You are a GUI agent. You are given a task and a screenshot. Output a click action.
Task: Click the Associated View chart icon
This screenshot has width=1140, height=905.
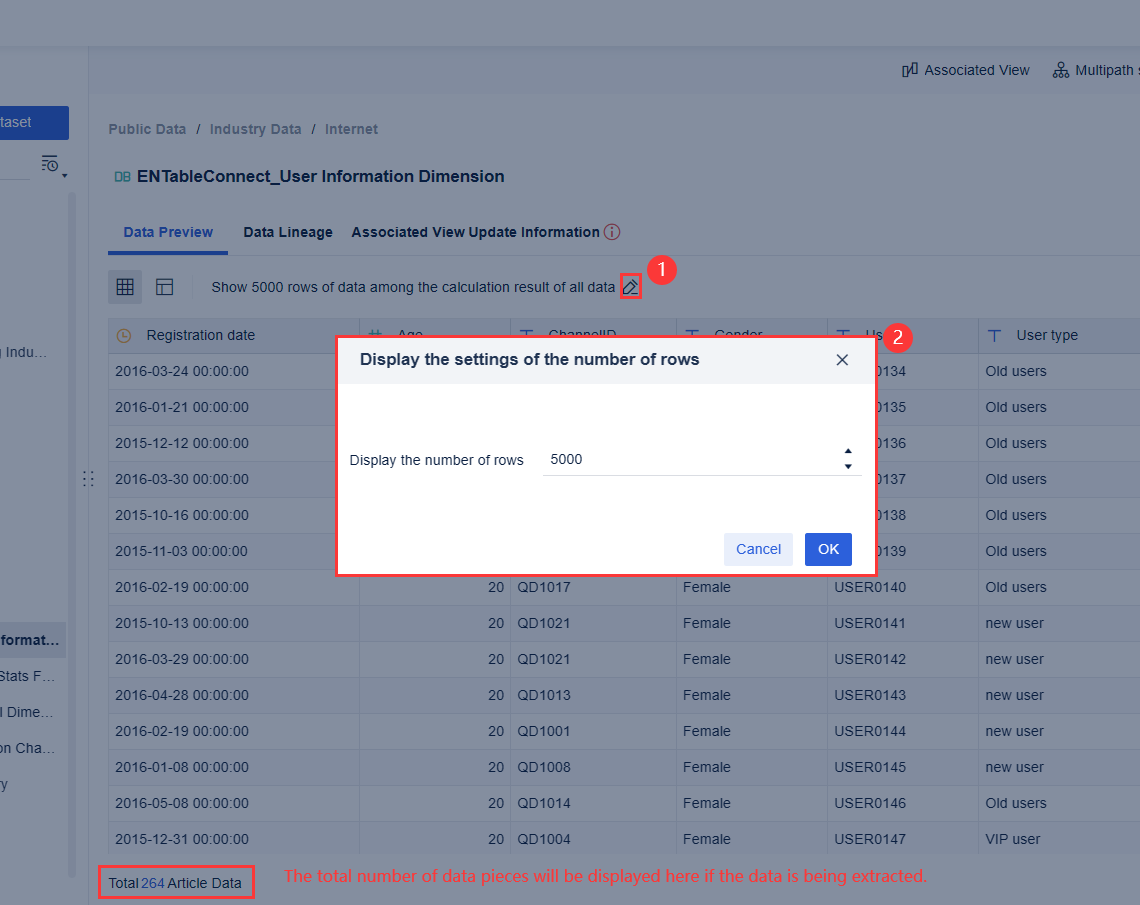tap(910, 70)
